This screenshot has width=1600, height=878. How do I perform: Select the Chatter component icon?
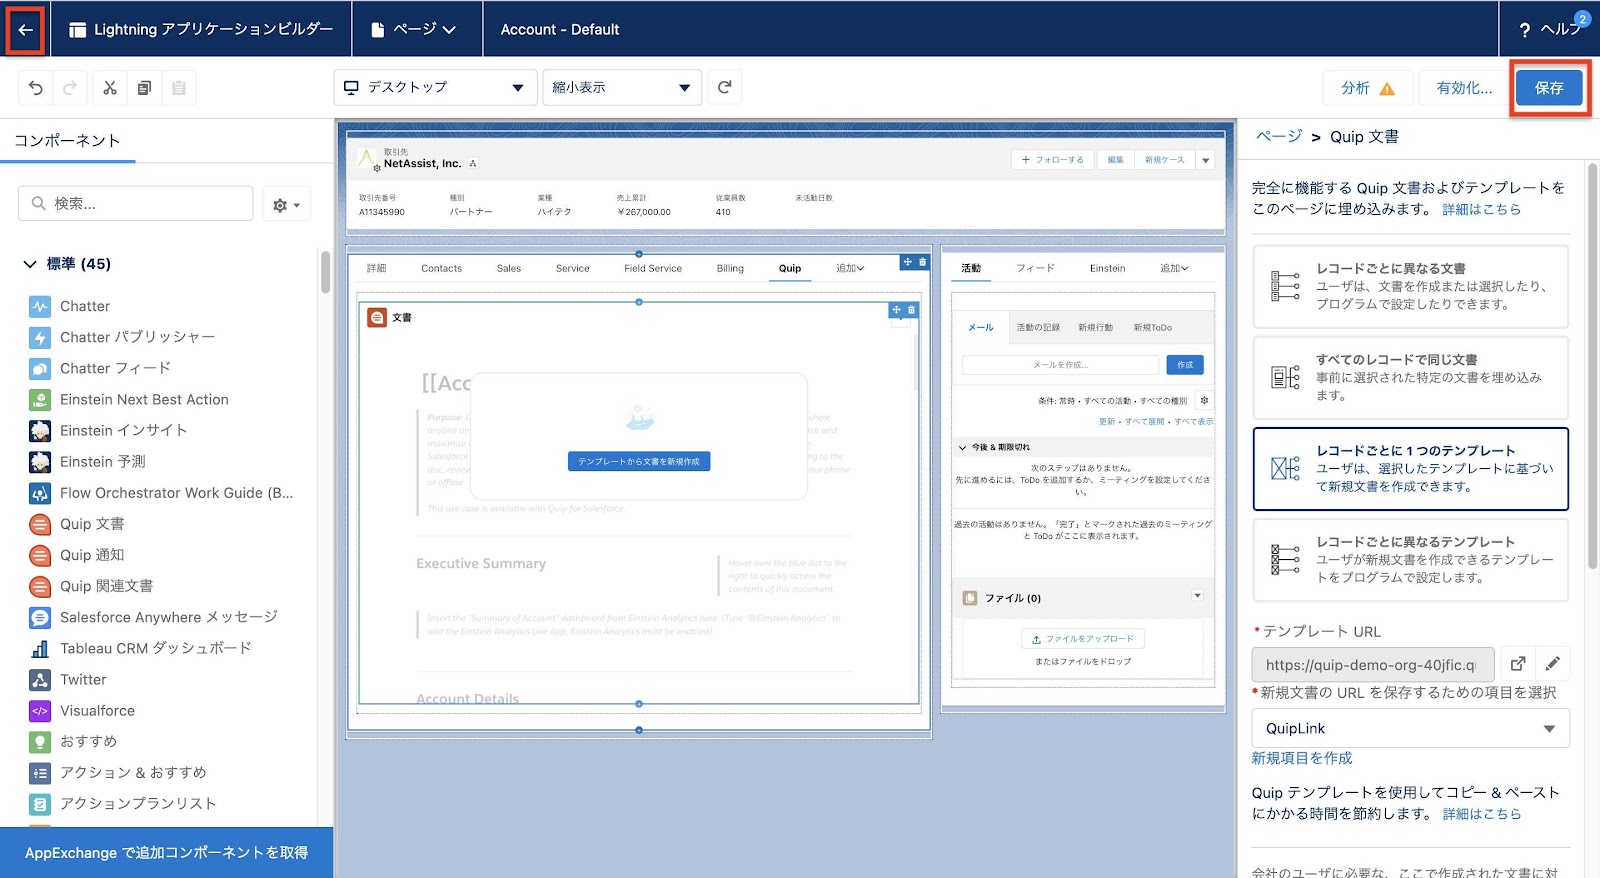[x=40, y=306]
